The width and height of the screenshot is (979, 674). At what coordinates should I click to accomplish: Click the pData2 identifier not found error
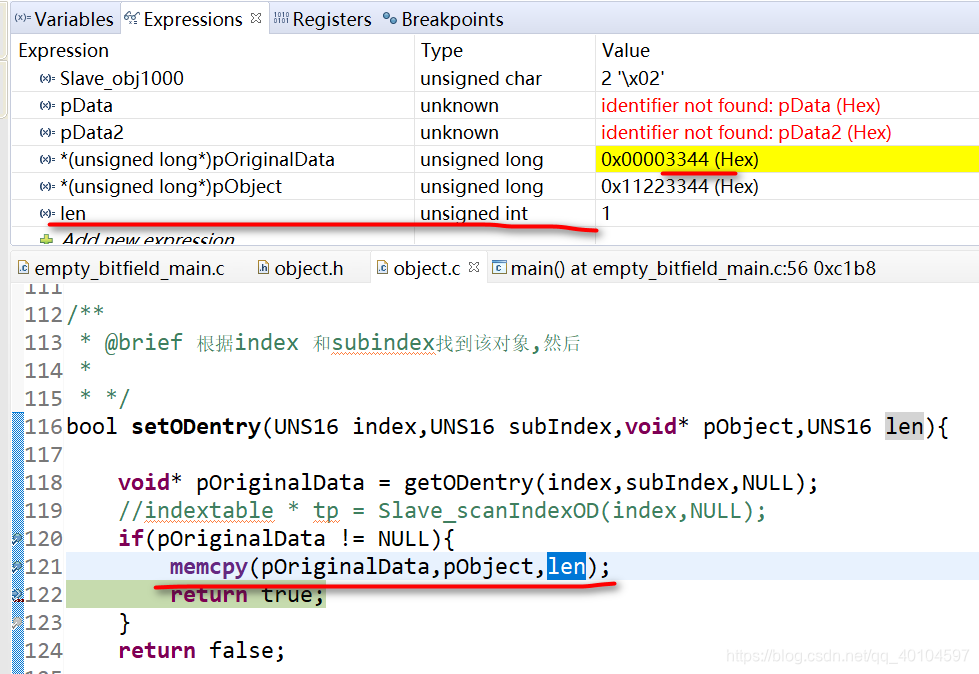coord(746,132)
